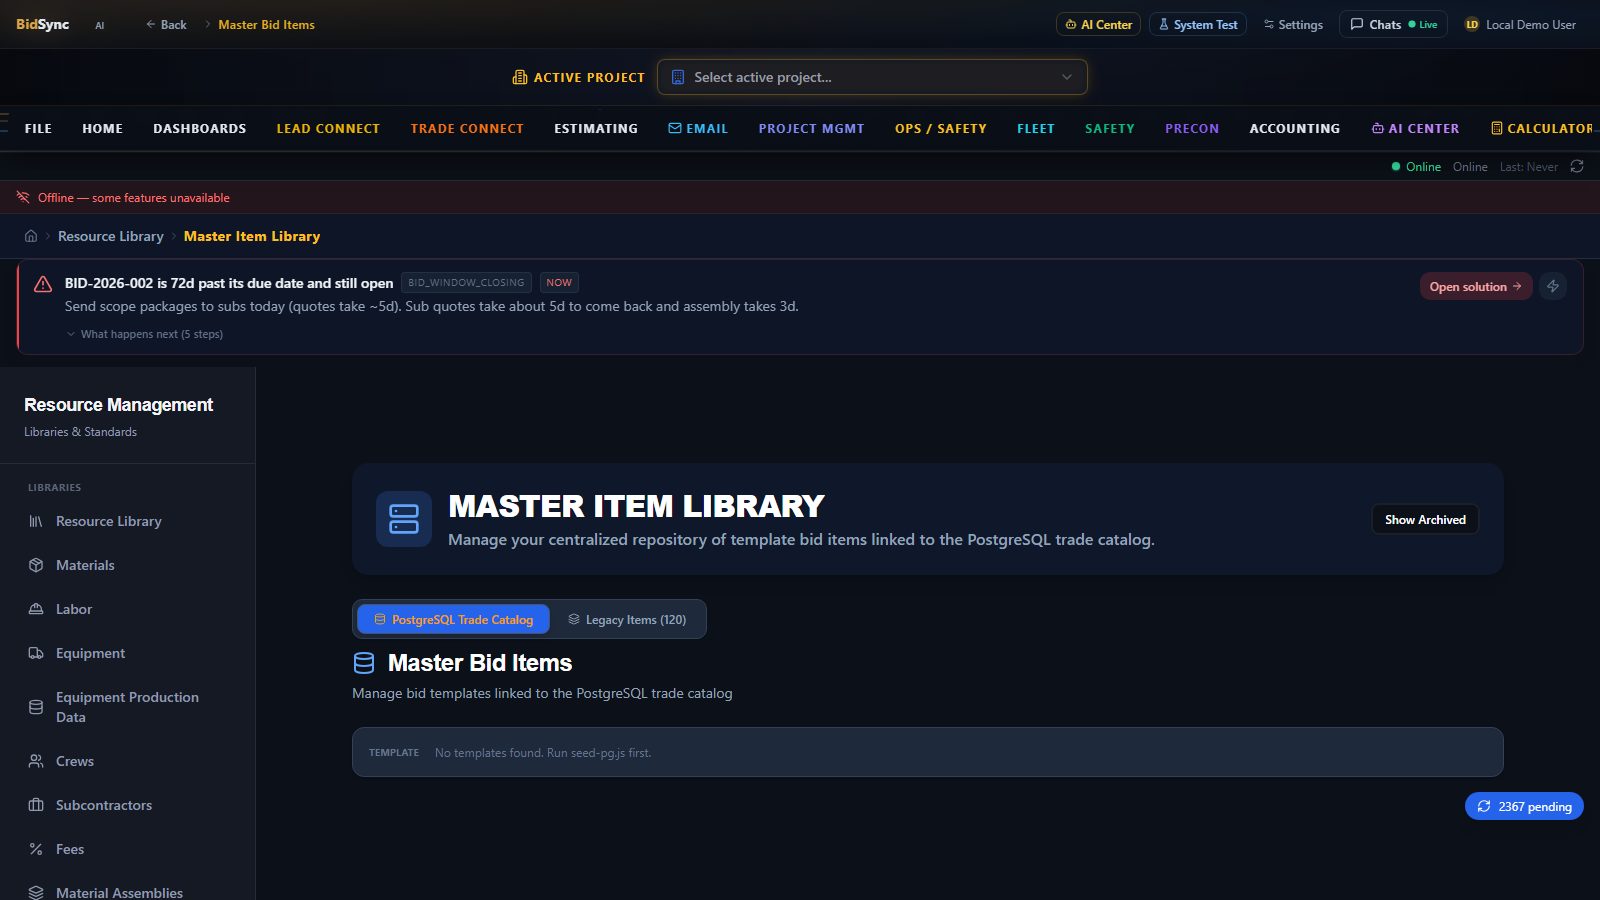Open the ESTIMATING menu
This screenshot has height=900, width=1600.
[x=596, y=128]
